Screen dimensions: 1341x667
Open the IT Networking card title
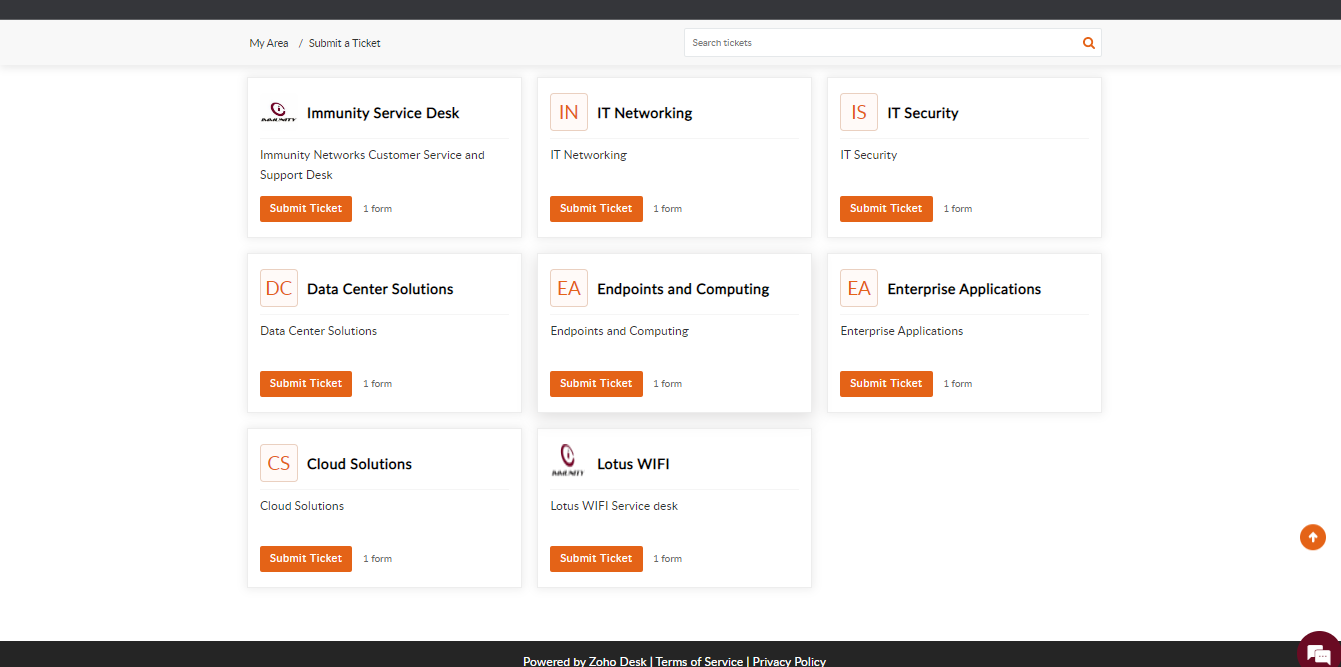[645, 113]
